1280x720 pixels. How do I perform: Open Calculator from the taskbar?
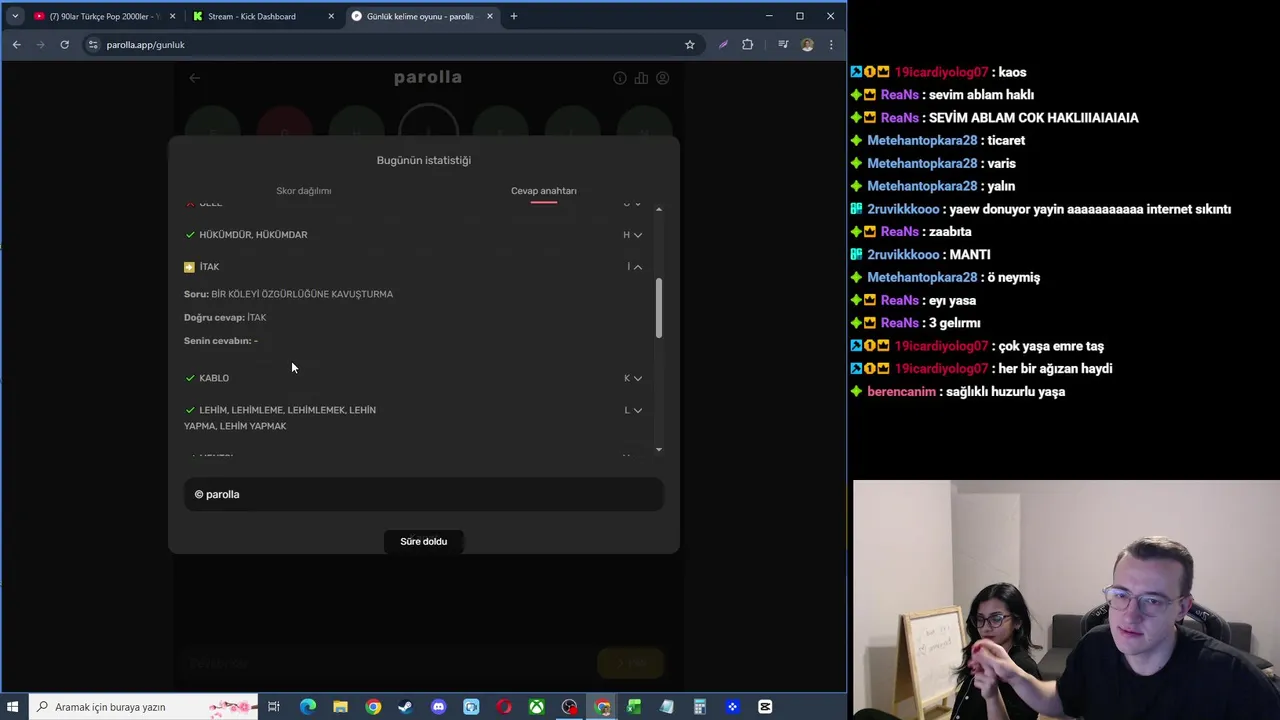tap(700, 707)
